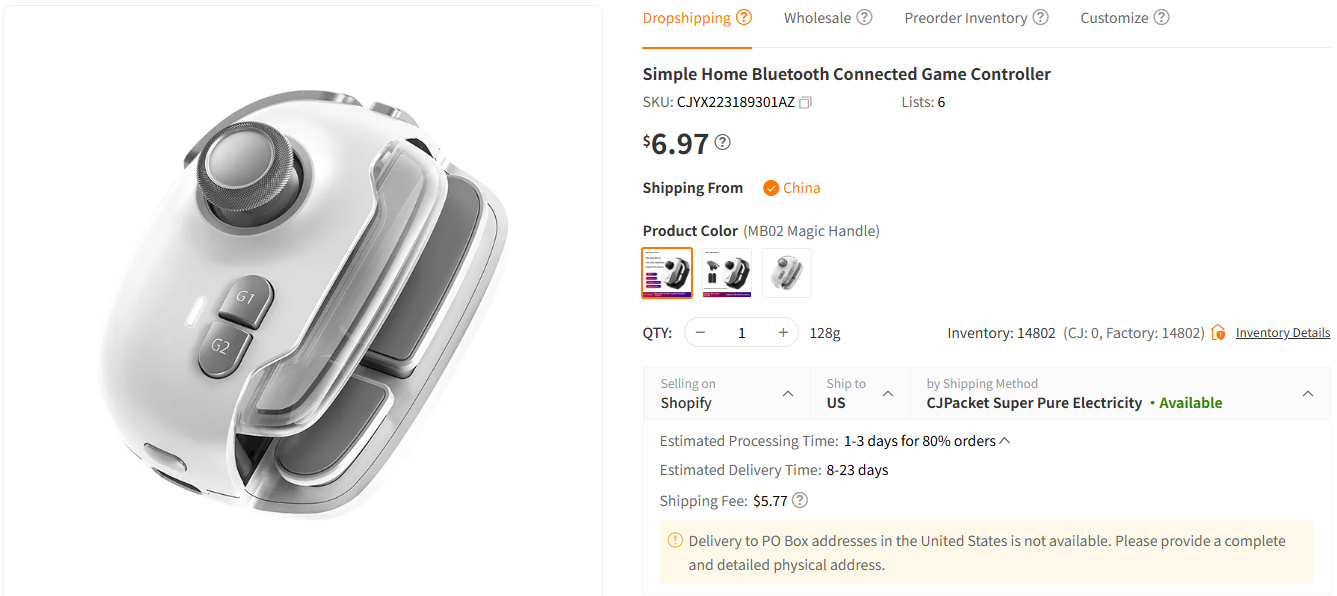
Task: Decrease quantity with the minus button
Action: (701, 333)
